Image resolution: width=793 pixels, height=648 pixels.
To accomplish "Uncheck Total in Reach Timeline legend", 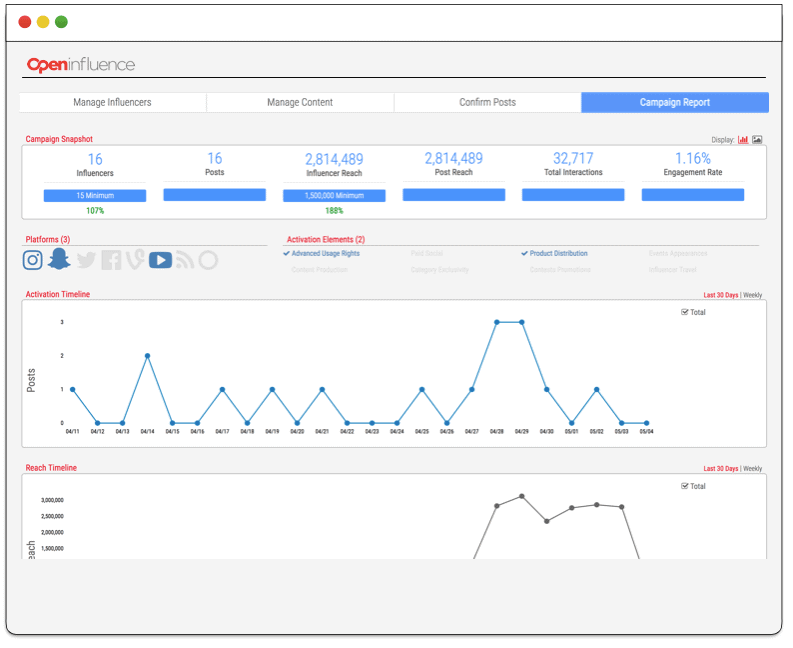I will (x=684, y=486).
